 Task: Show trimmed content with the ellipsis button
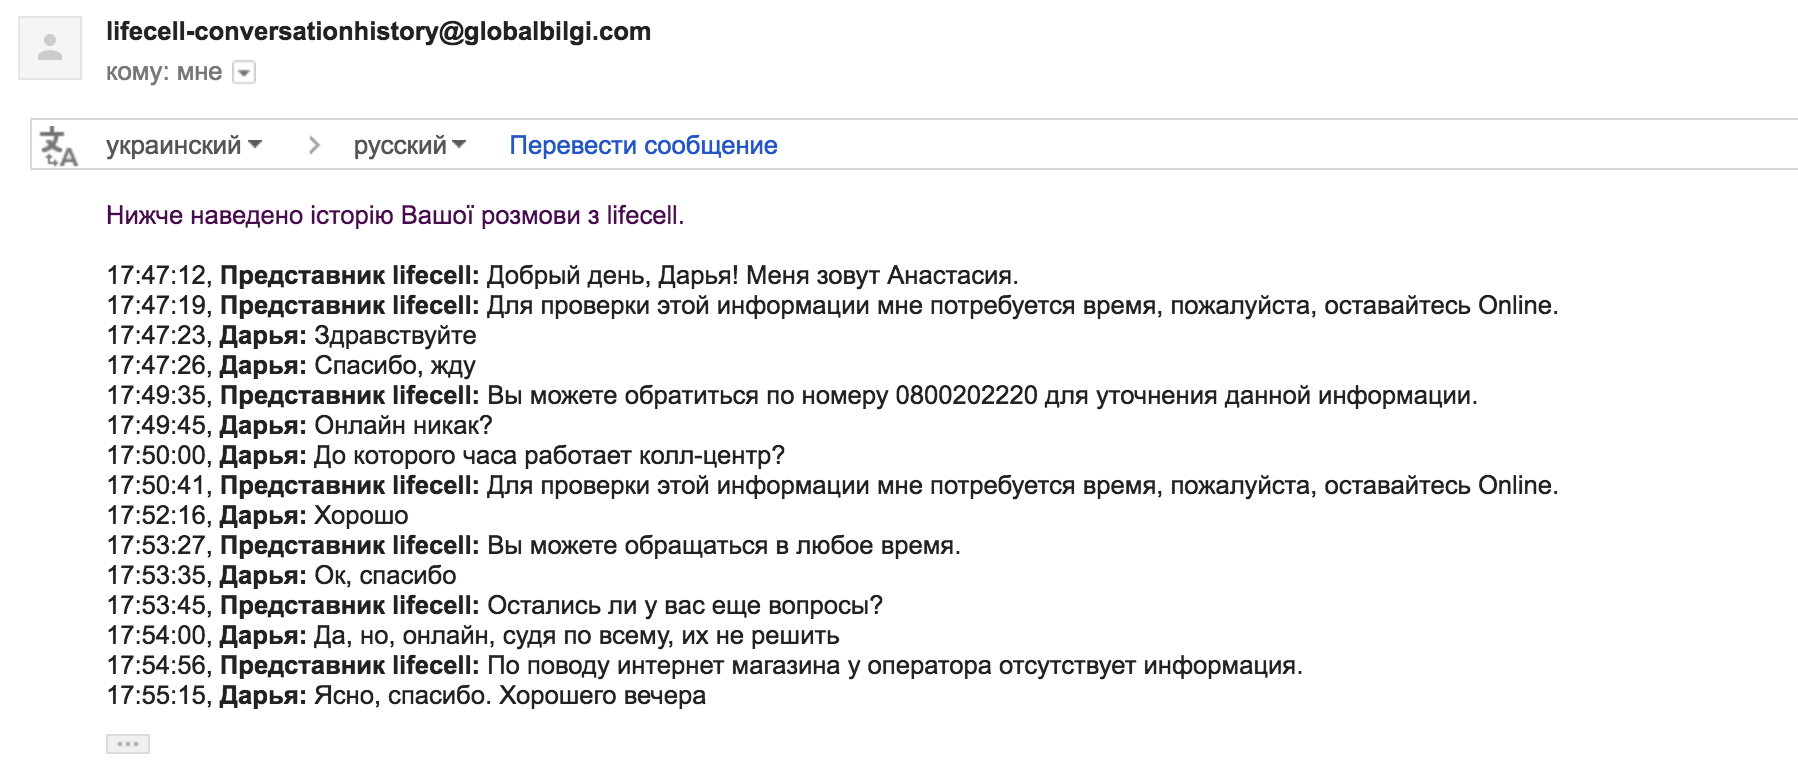click(x=128, y=744)
